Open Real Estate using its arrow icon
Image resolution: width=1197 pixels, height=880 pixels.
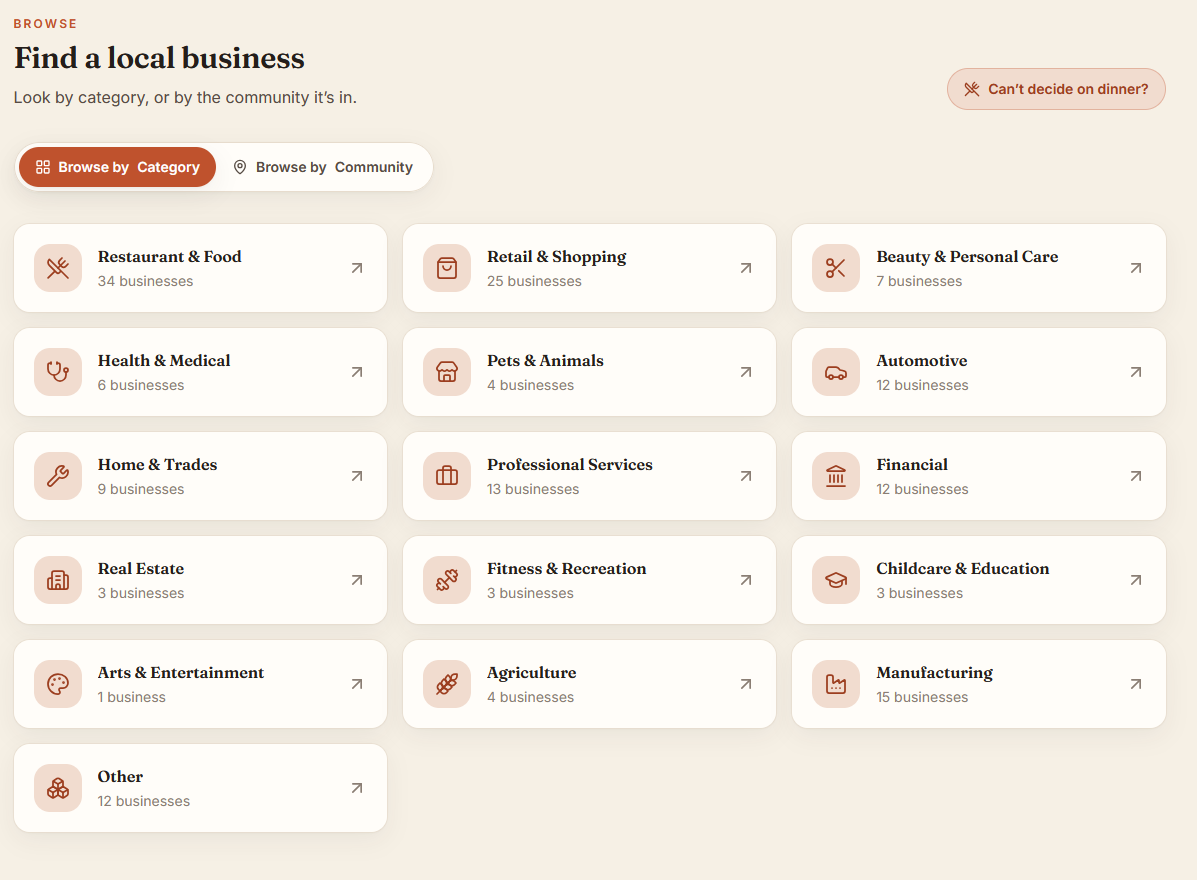pos(357,580)
